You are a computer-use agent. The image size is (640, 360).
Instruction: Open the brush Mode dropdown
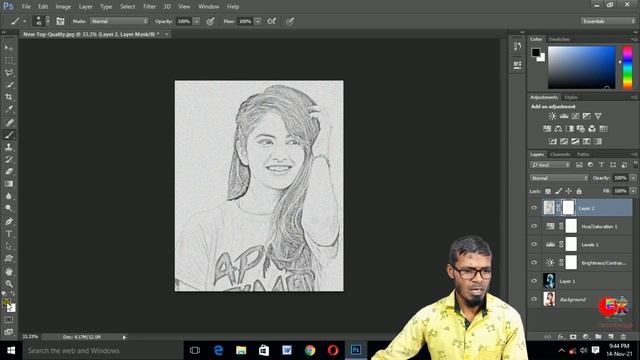pos(119,21)
